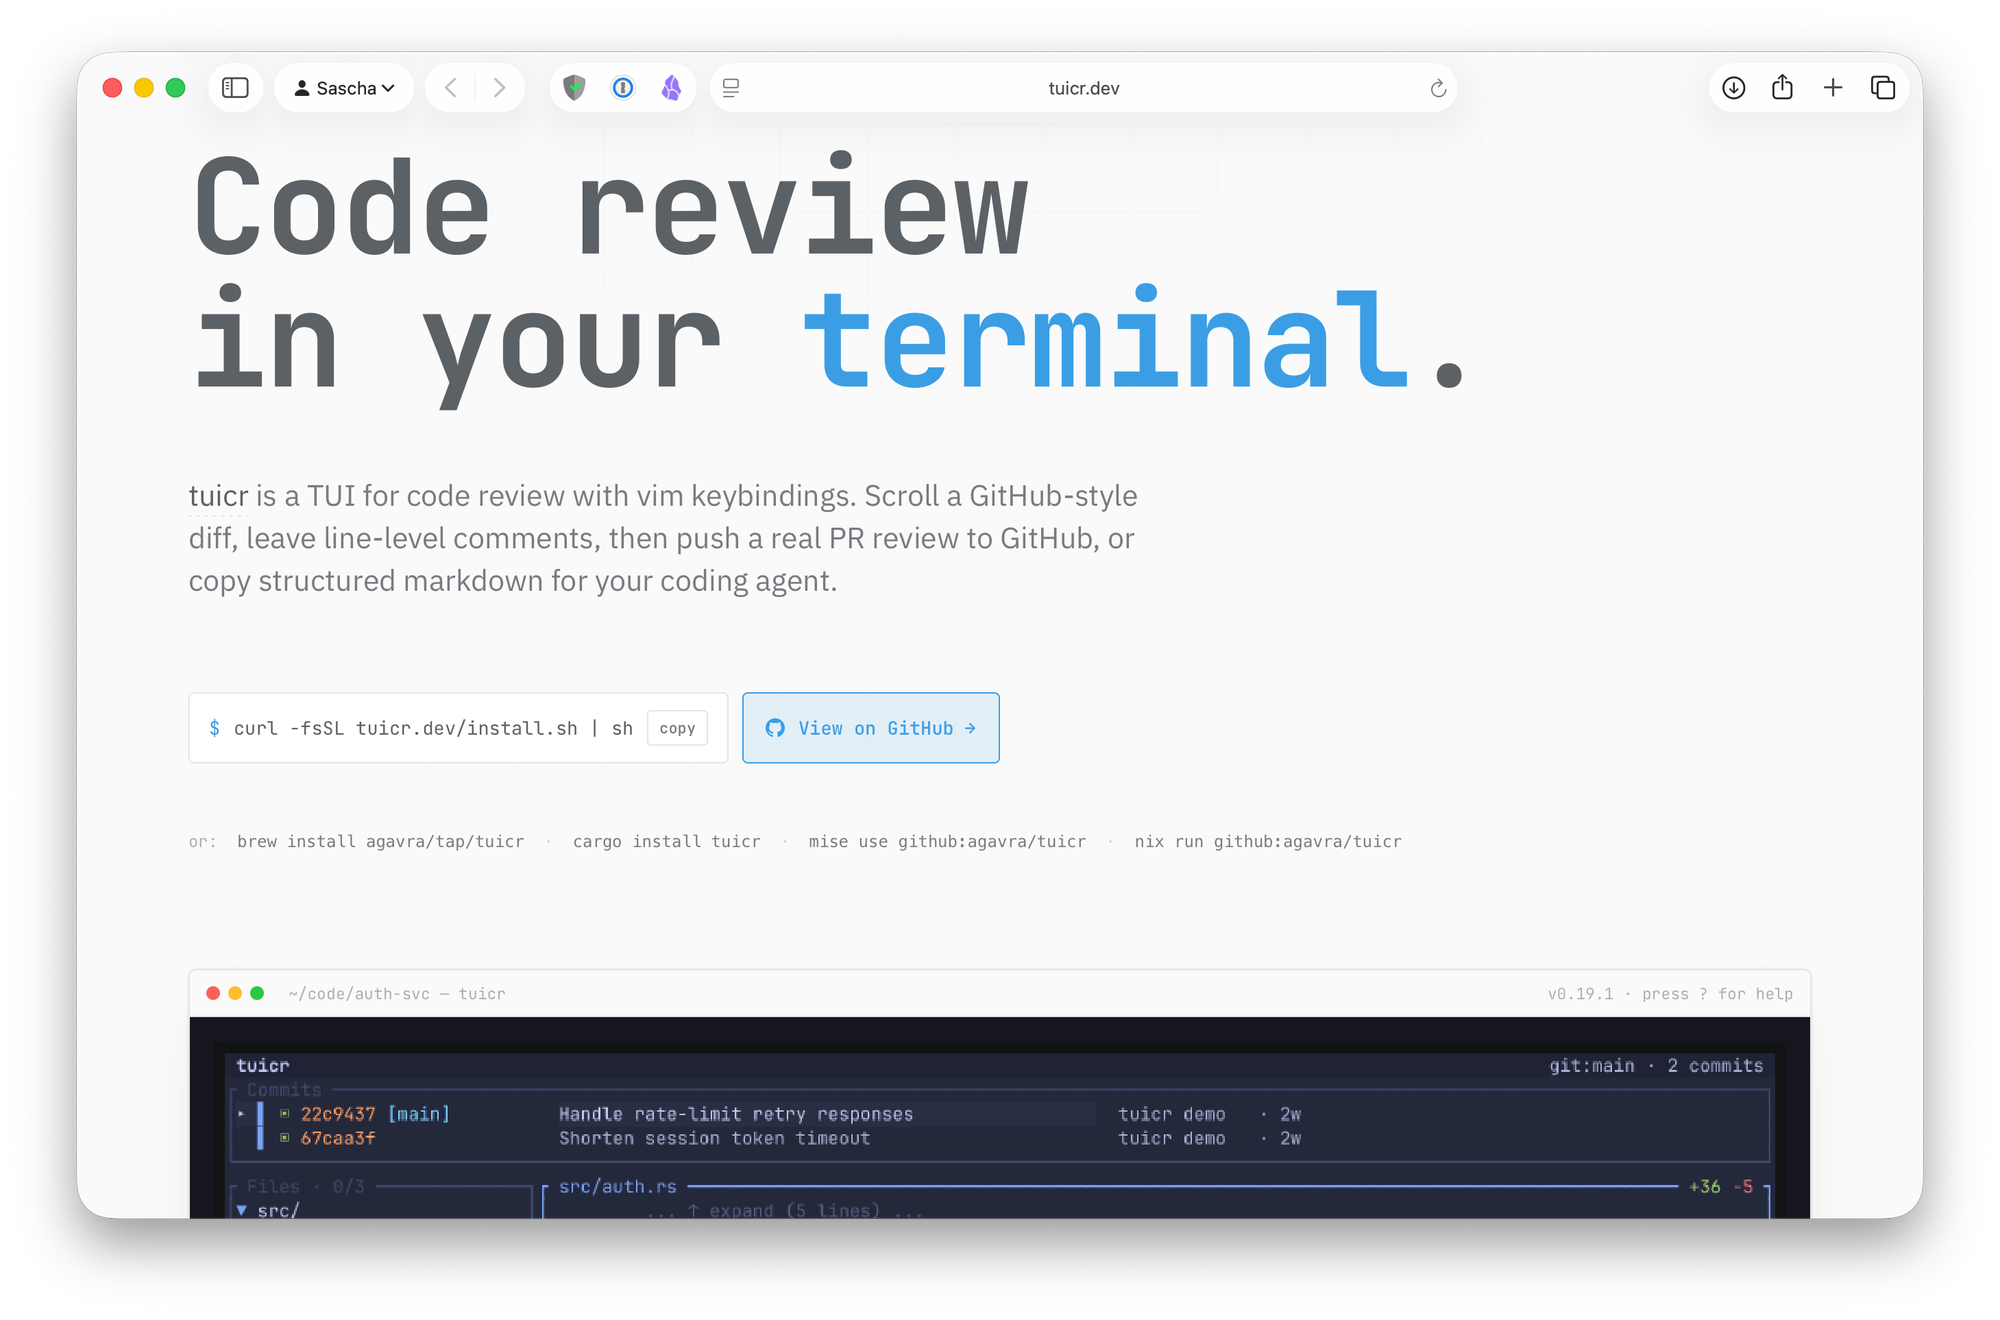Select commit 22c9437 in the Commits list

pos(338,1114)
